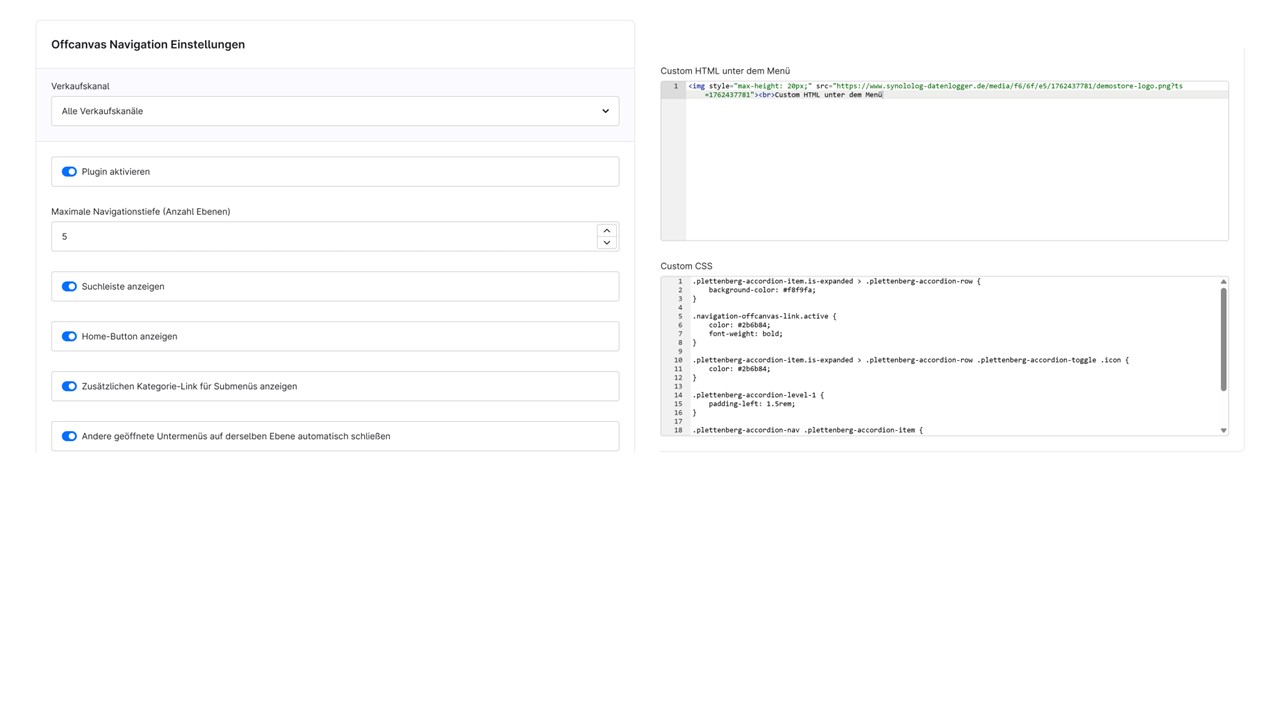Increase Maximale Navigationstiefe with up arrow
The width and height of the screenshot is (1280, 720).
[606, 230]
